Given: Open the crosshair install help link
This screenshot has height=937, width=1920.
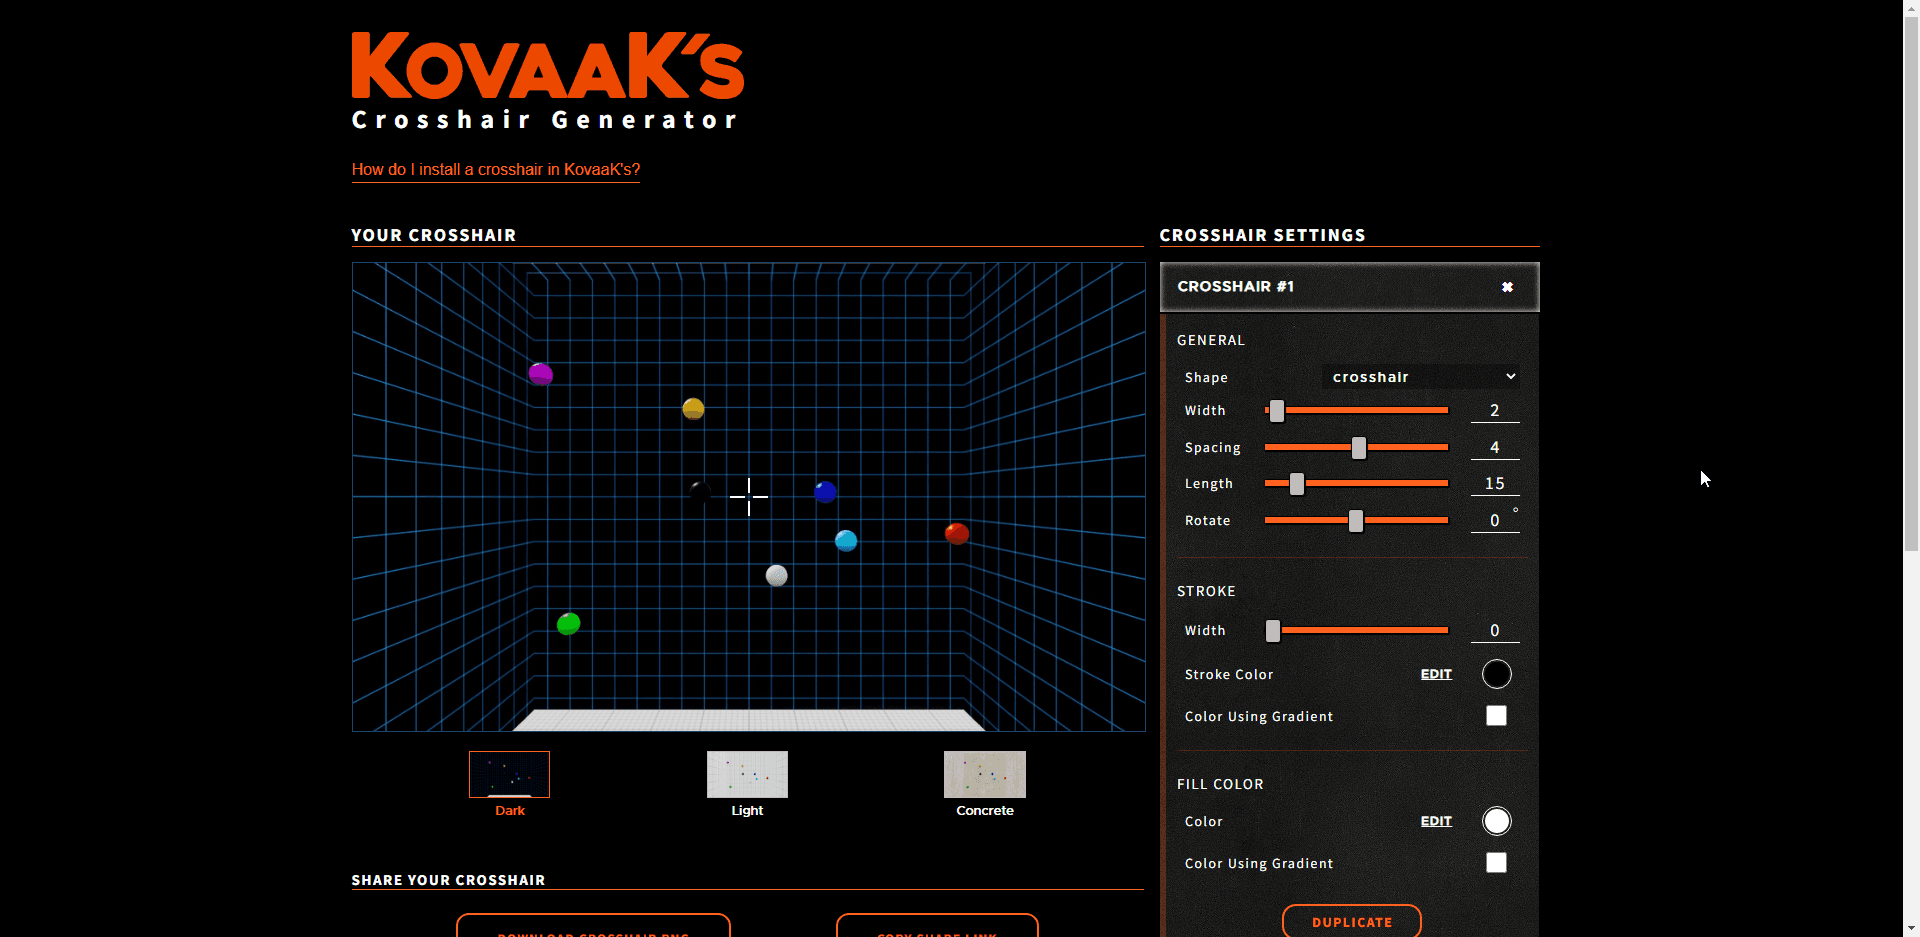Looking at the screenshot, I should (496, 170).
